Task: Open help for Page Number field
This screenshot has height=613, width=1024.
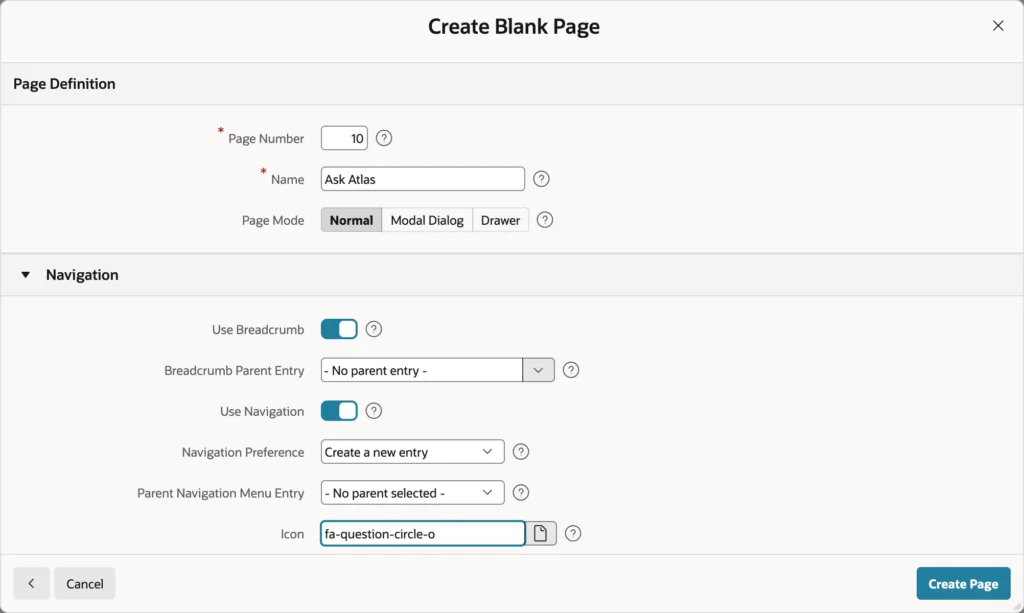Action: (384, 138)
